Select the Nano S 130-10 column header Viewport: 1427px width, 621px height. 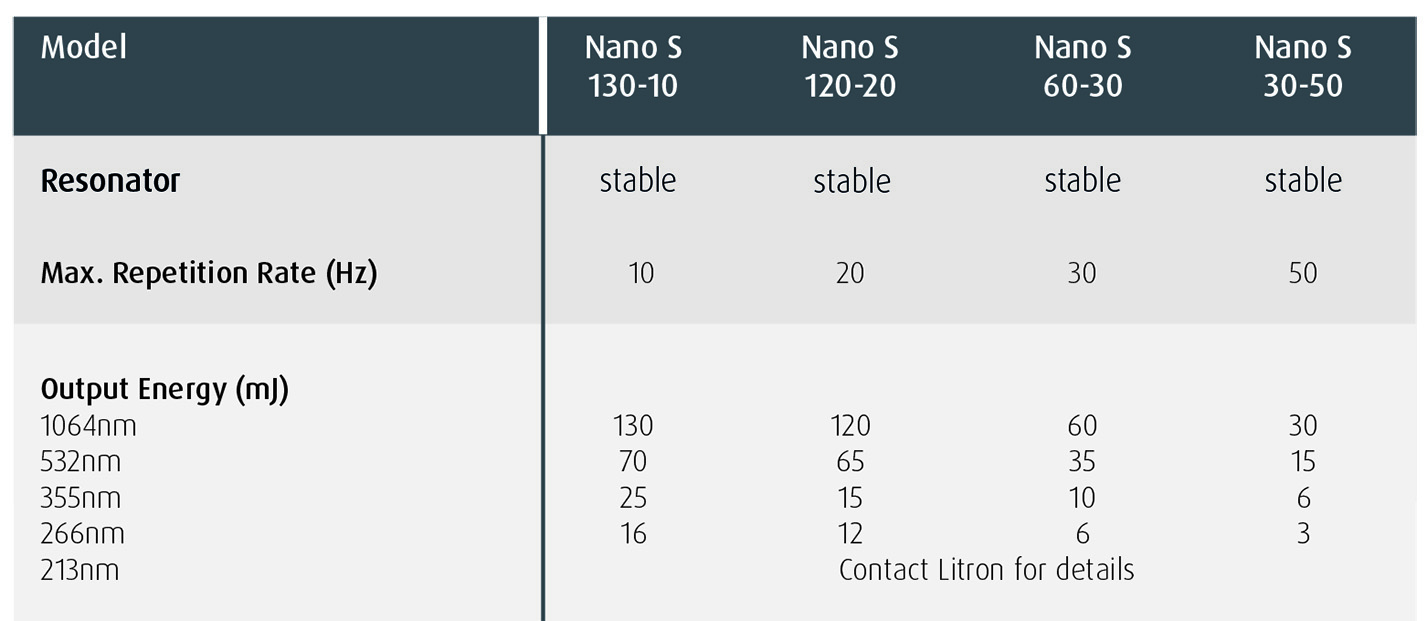(633, 67)
